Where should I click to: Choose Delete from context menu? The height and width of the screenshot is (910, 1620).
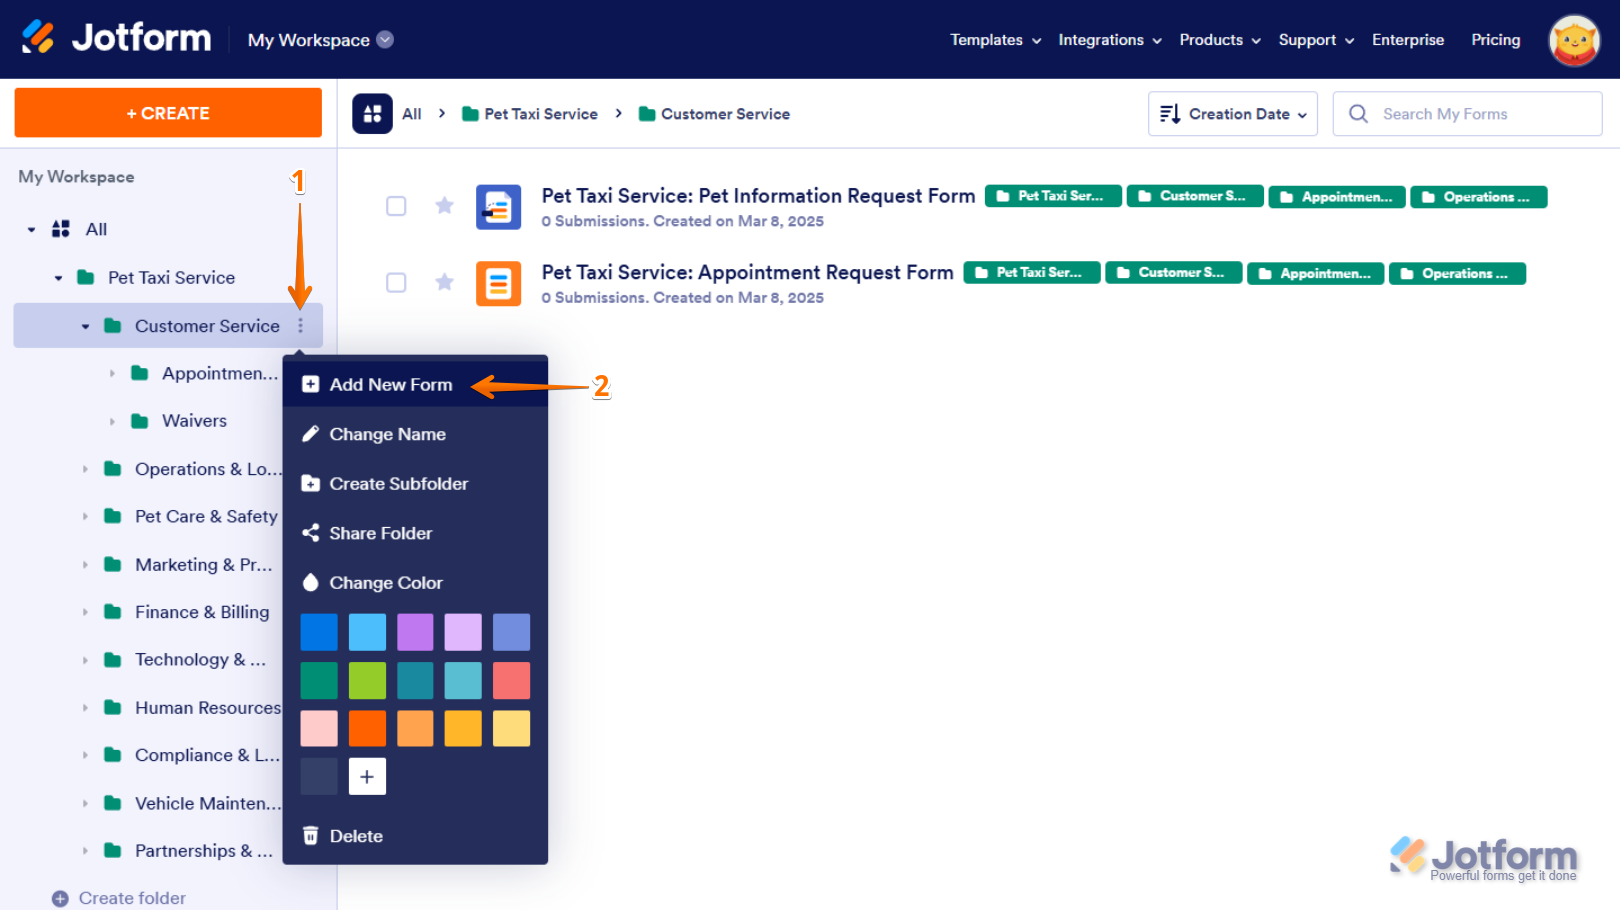(x=415, y=836)
